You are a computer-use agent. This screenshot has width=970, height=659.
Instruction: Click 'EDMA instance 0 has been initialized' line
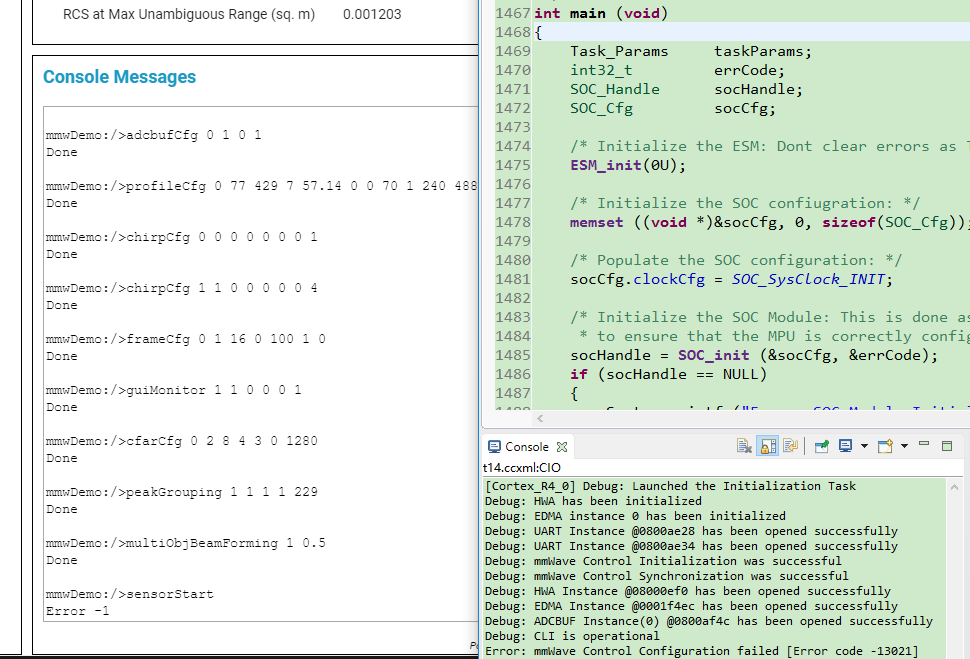click(635, 516)
